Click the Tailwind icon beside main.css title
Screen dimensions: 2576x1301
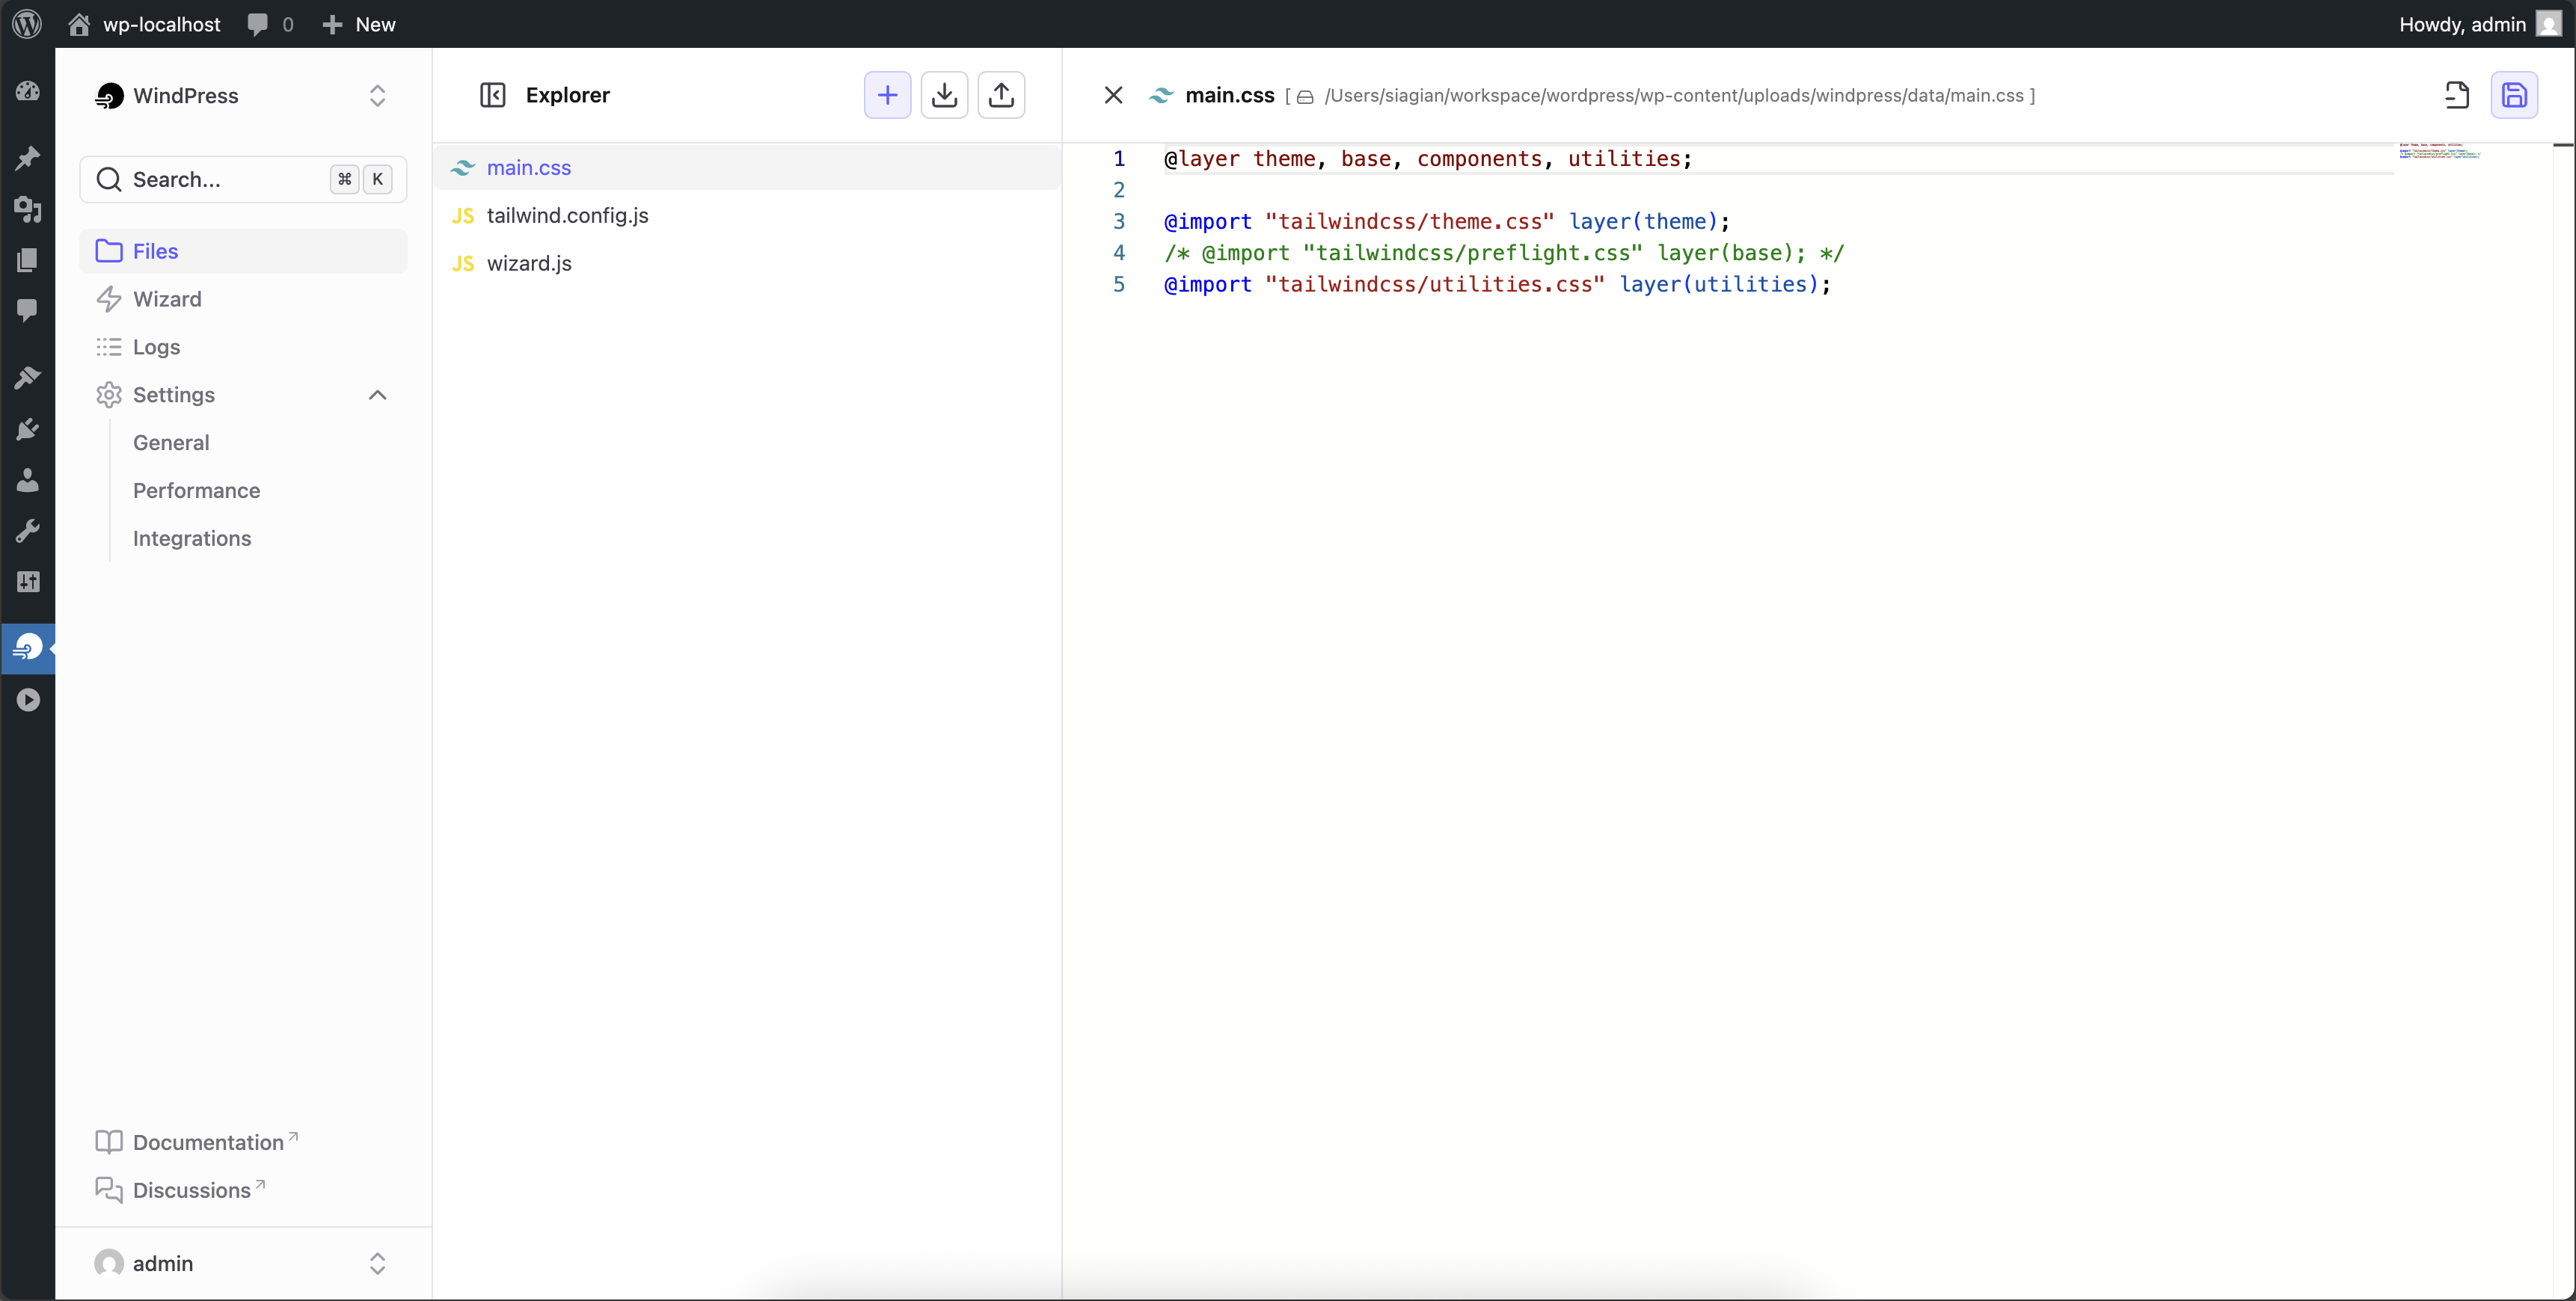[x=1161, y=96]
